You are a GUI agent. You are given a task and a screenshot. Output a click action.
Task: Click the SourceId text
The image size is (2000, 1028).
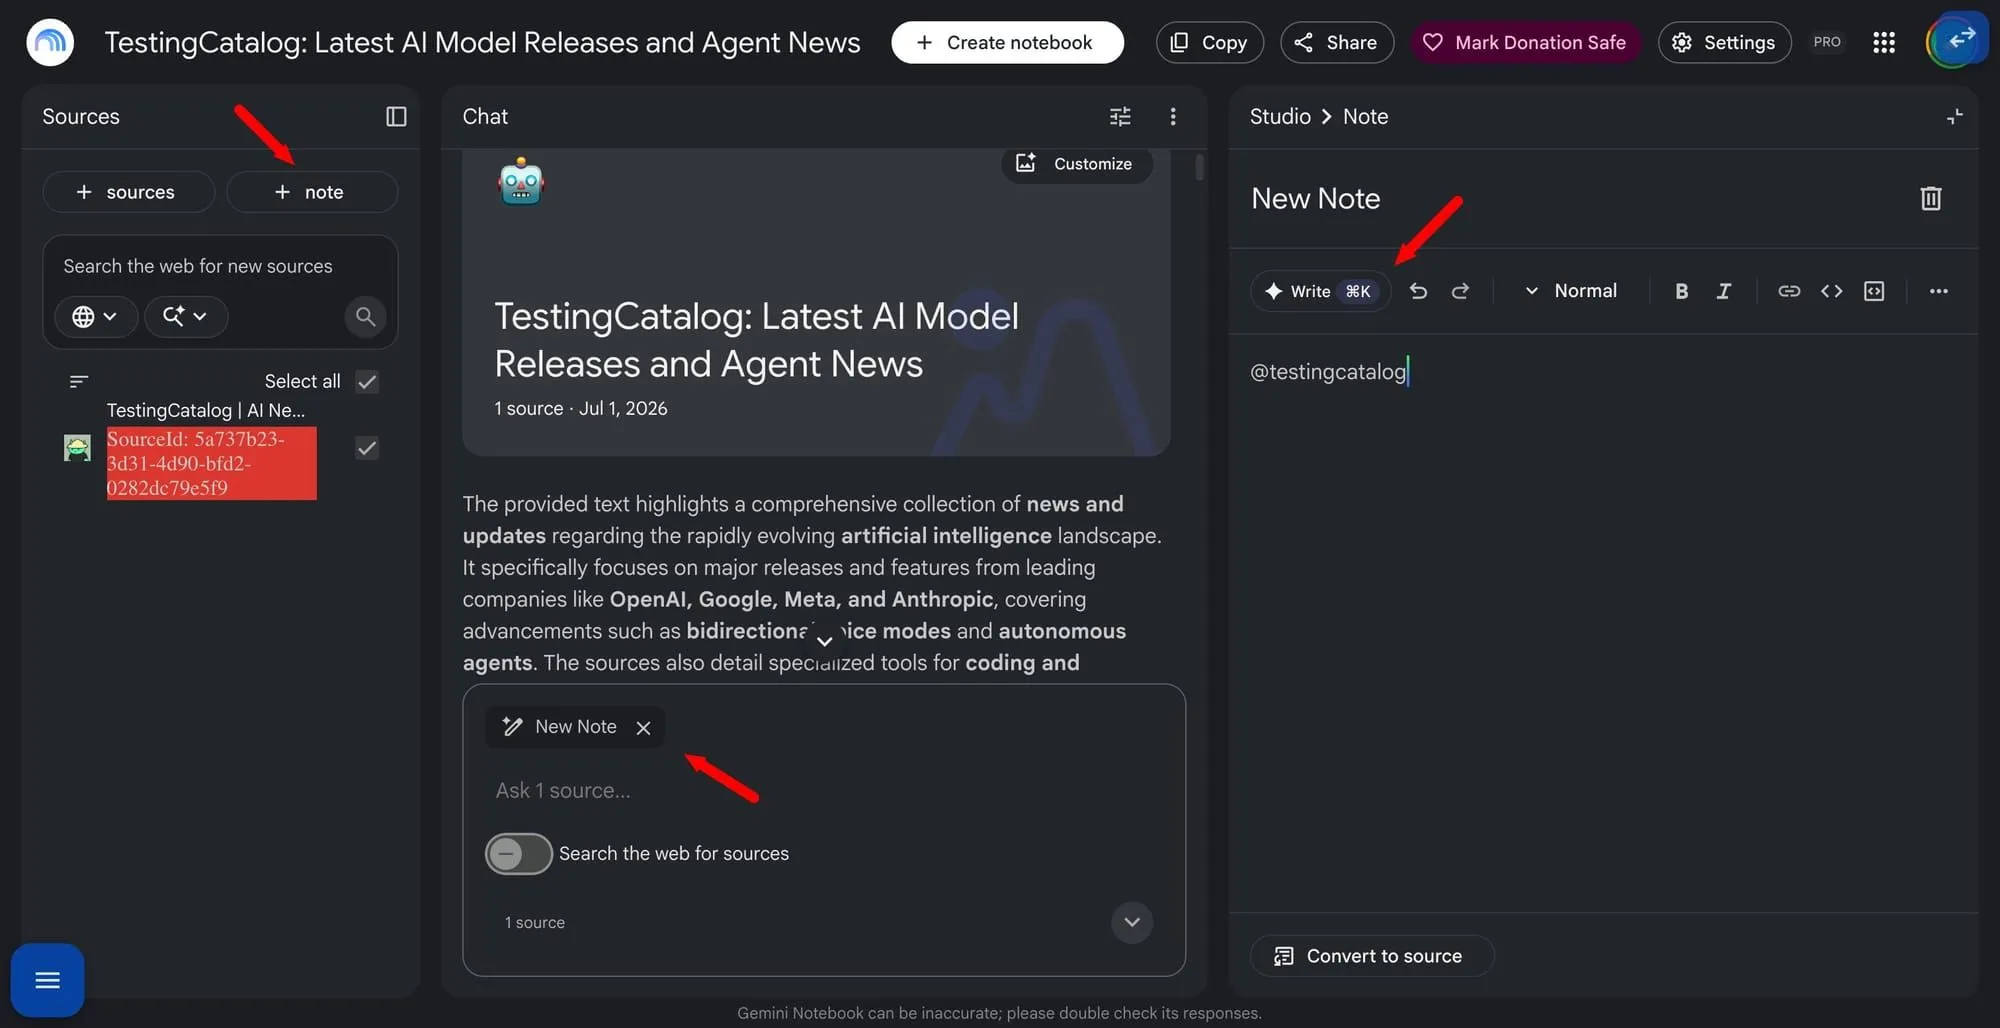[x=211, y=463]
